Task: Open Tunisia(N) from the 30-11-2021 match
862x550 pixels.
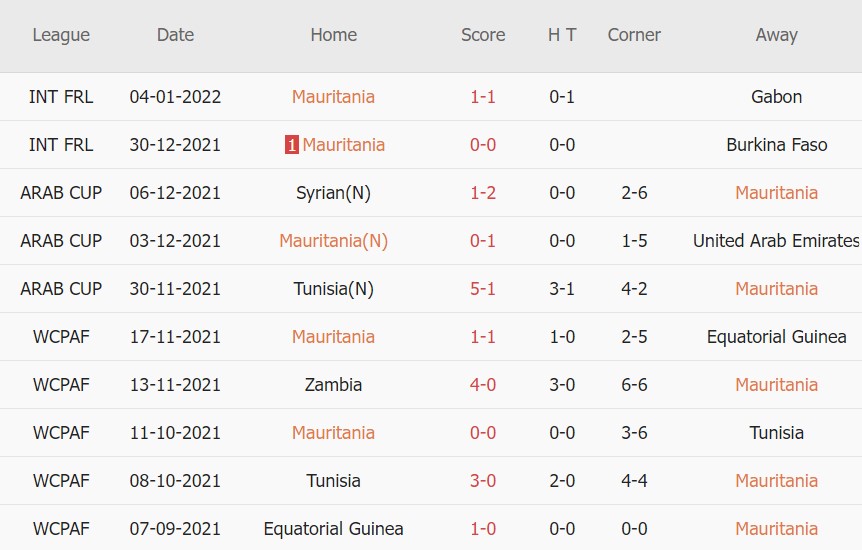Action: coord(333,289)
